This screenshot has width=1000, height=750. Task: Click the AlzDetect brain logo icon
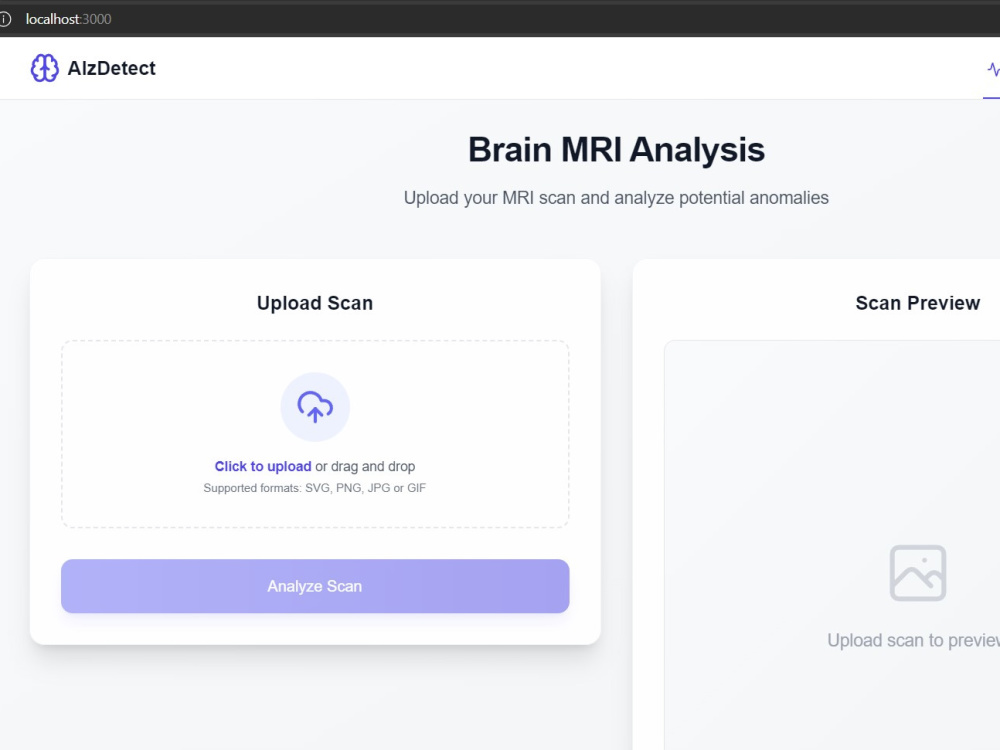coord(45,68)
